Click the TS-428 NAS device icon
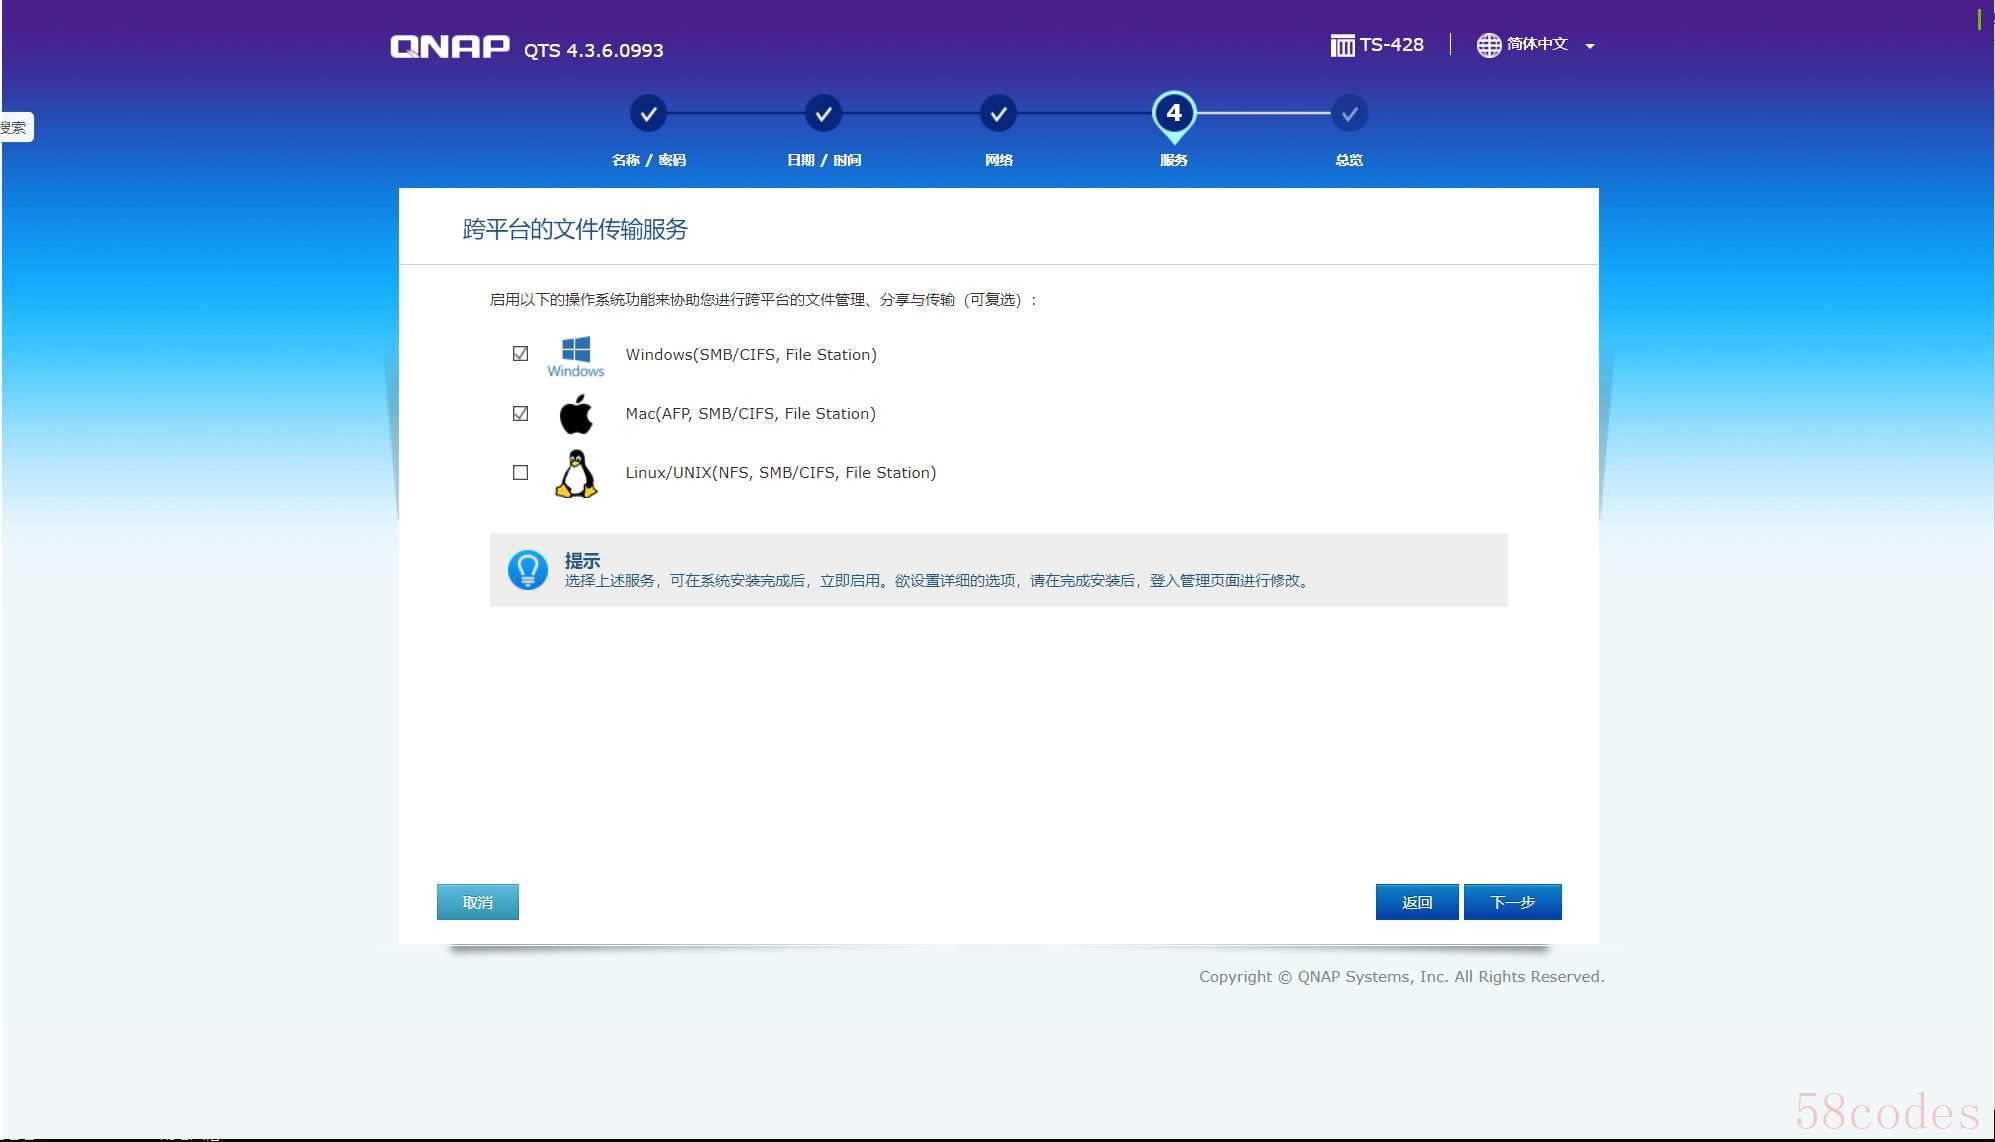Screen dimensions: 1995x1142 click(x=1342, y=45)
